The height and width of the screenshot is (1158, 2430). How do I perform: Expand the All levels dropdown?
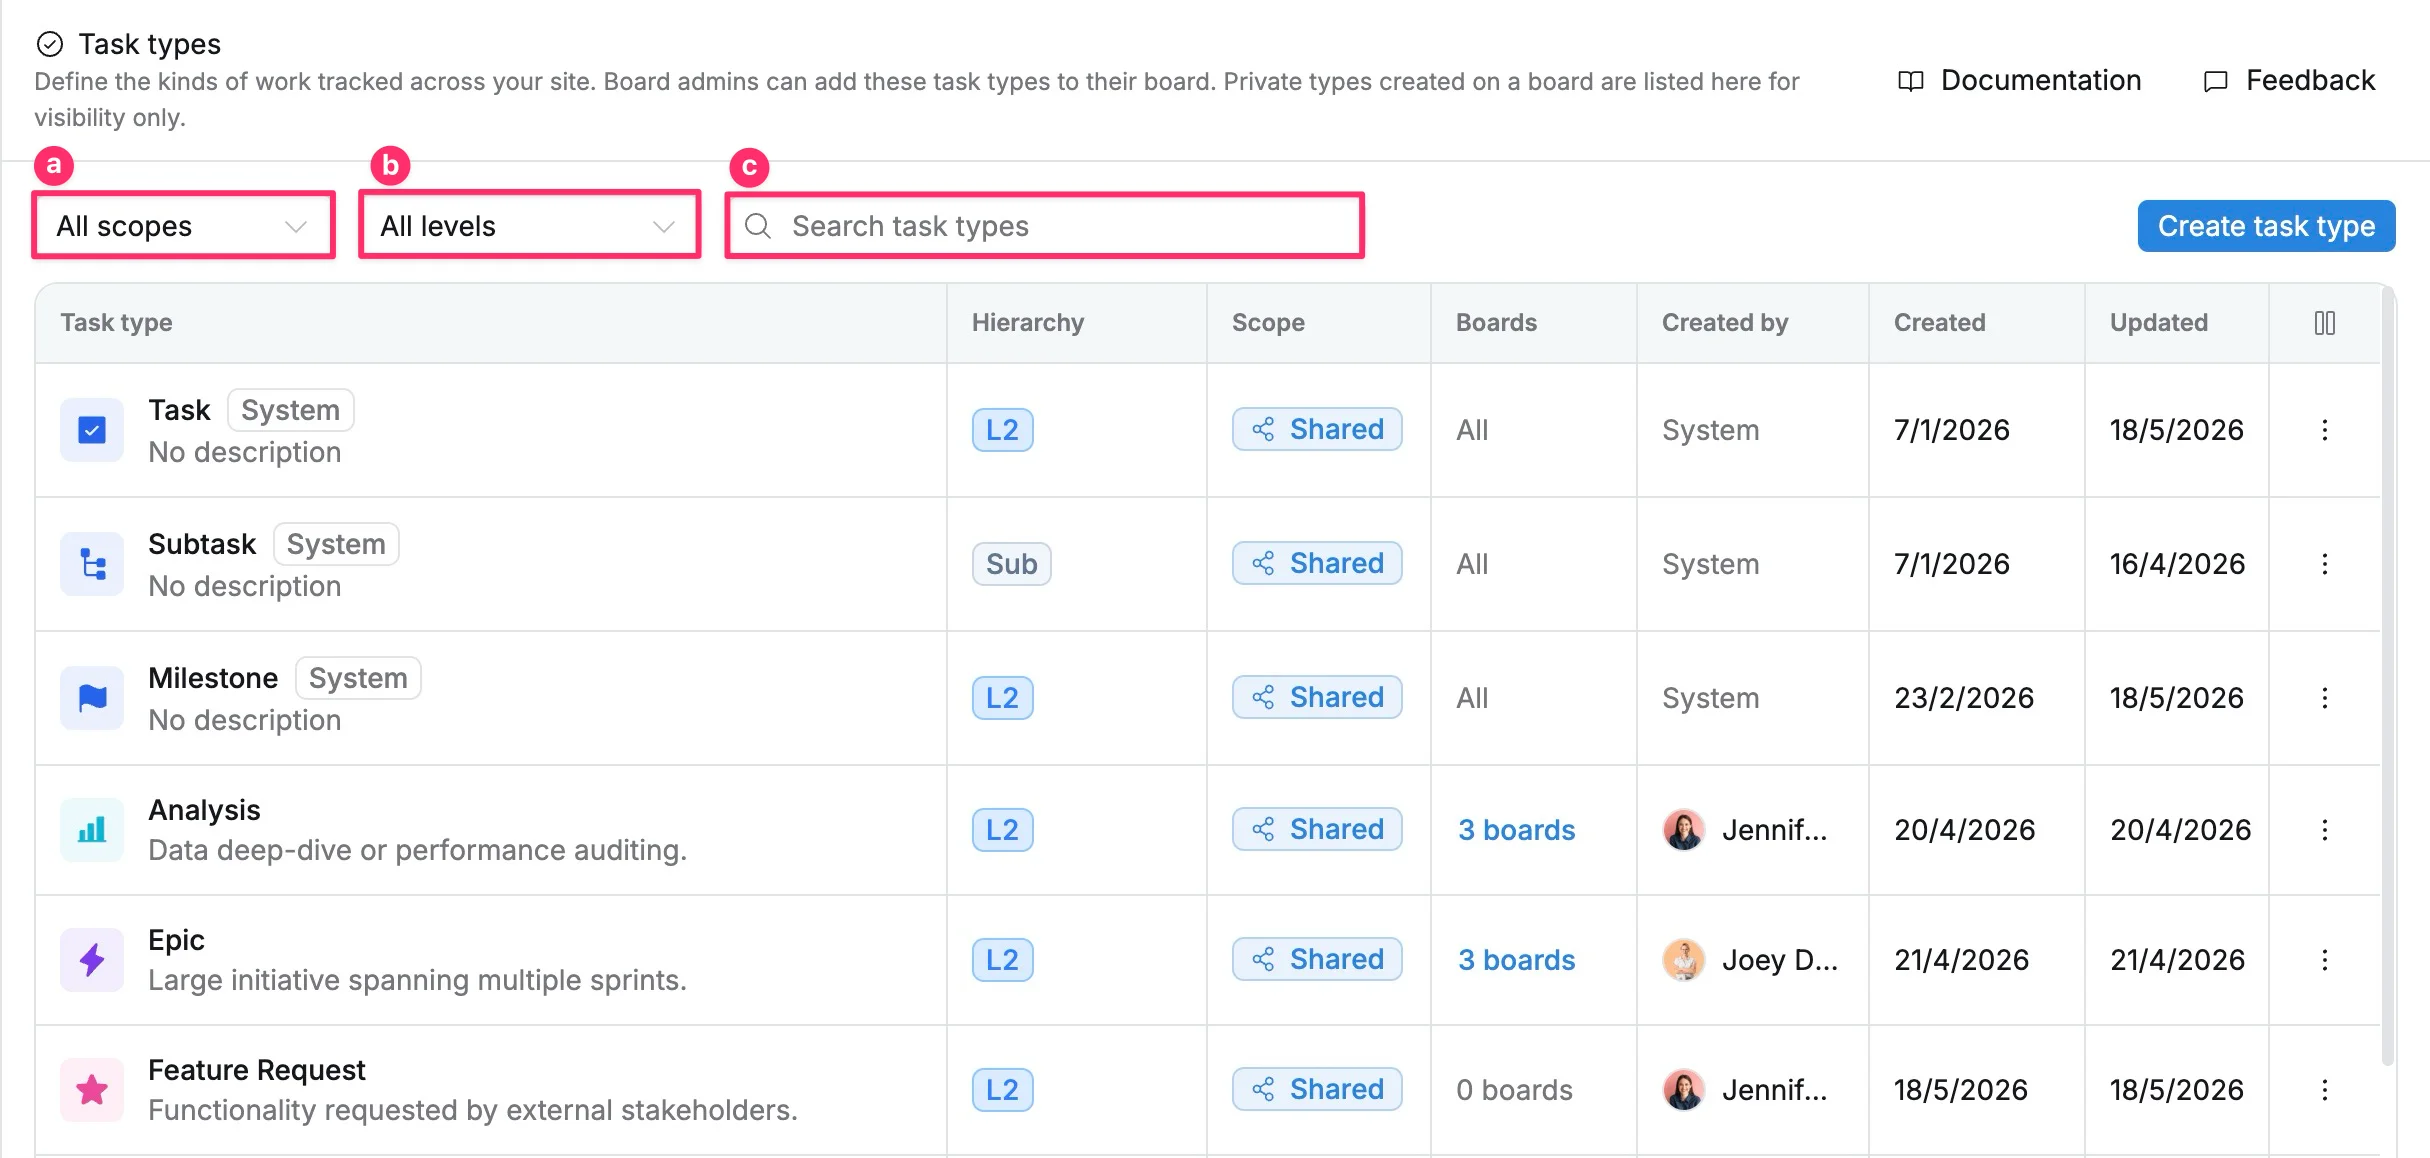tap(529, 226)
